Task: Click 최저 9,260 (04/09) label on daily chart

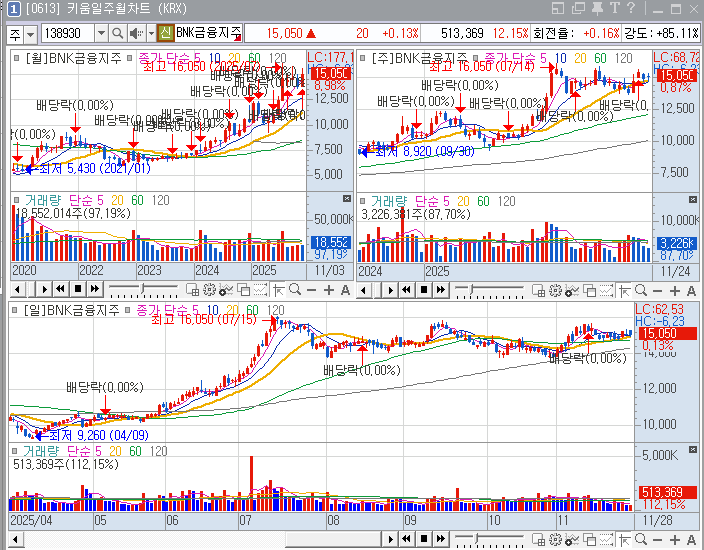Action: point(98,435)
